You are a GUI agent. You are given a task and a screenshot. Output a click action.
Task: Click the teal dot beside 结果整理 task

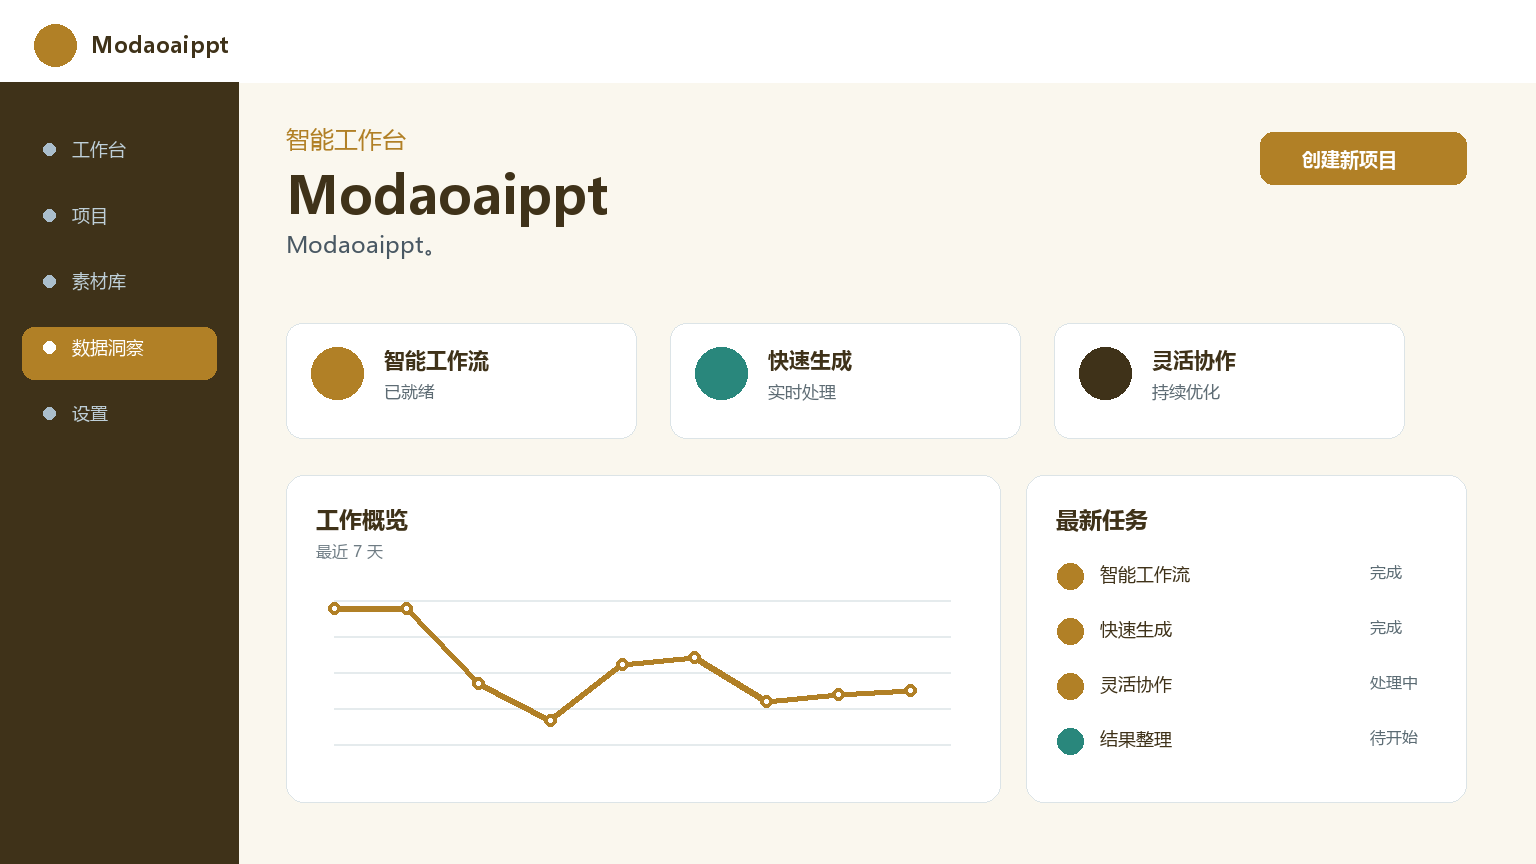(x=1070, y=741)
